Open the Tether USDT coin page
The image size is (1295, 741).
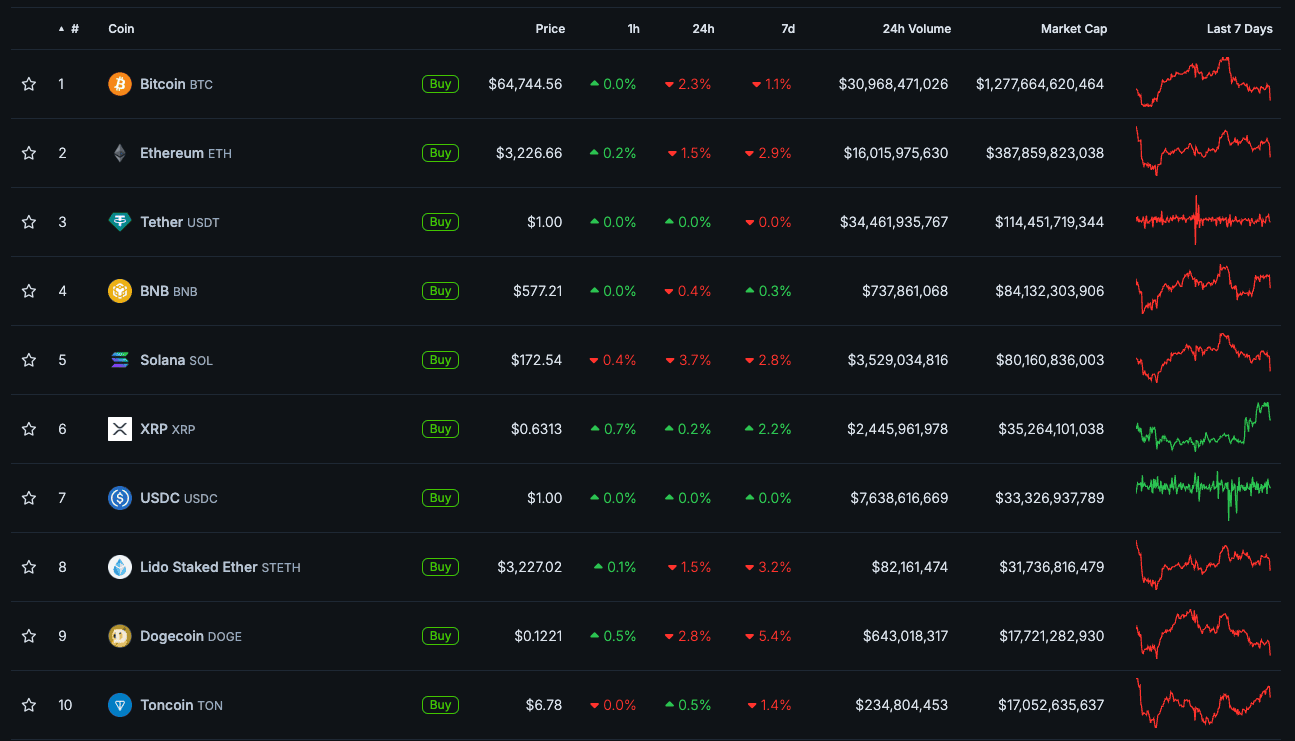[180, 222]
